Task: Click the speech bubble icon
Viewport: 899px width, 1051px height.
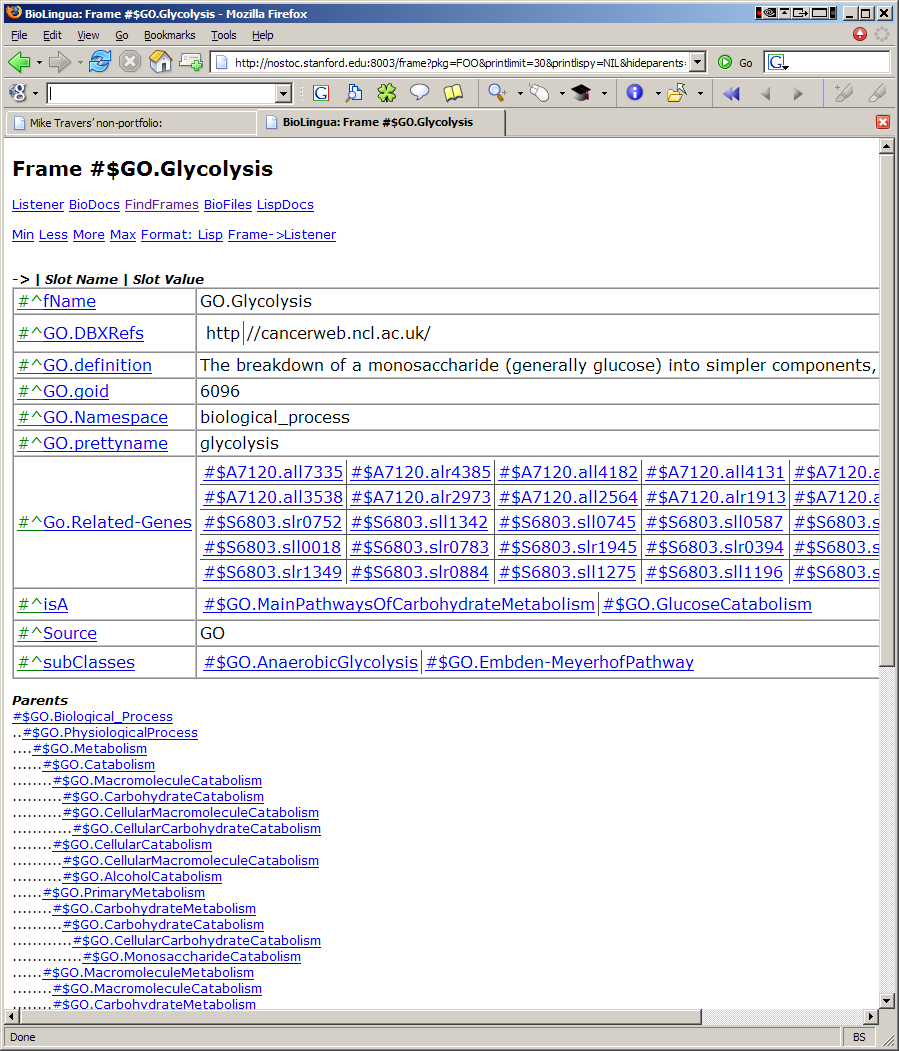Action: point(420,92)
